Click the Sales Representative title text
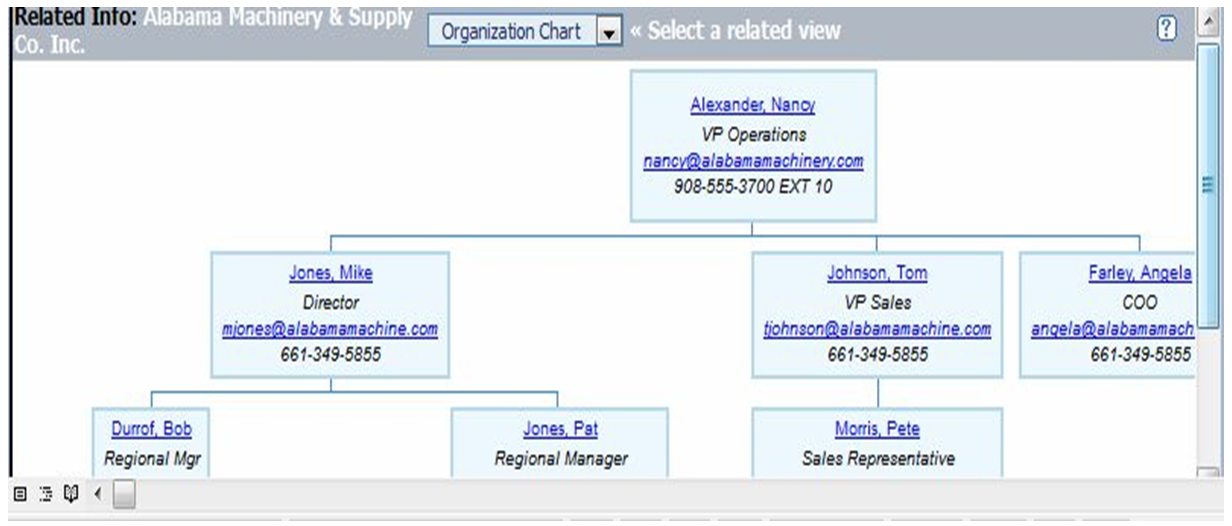 [877, 459]
